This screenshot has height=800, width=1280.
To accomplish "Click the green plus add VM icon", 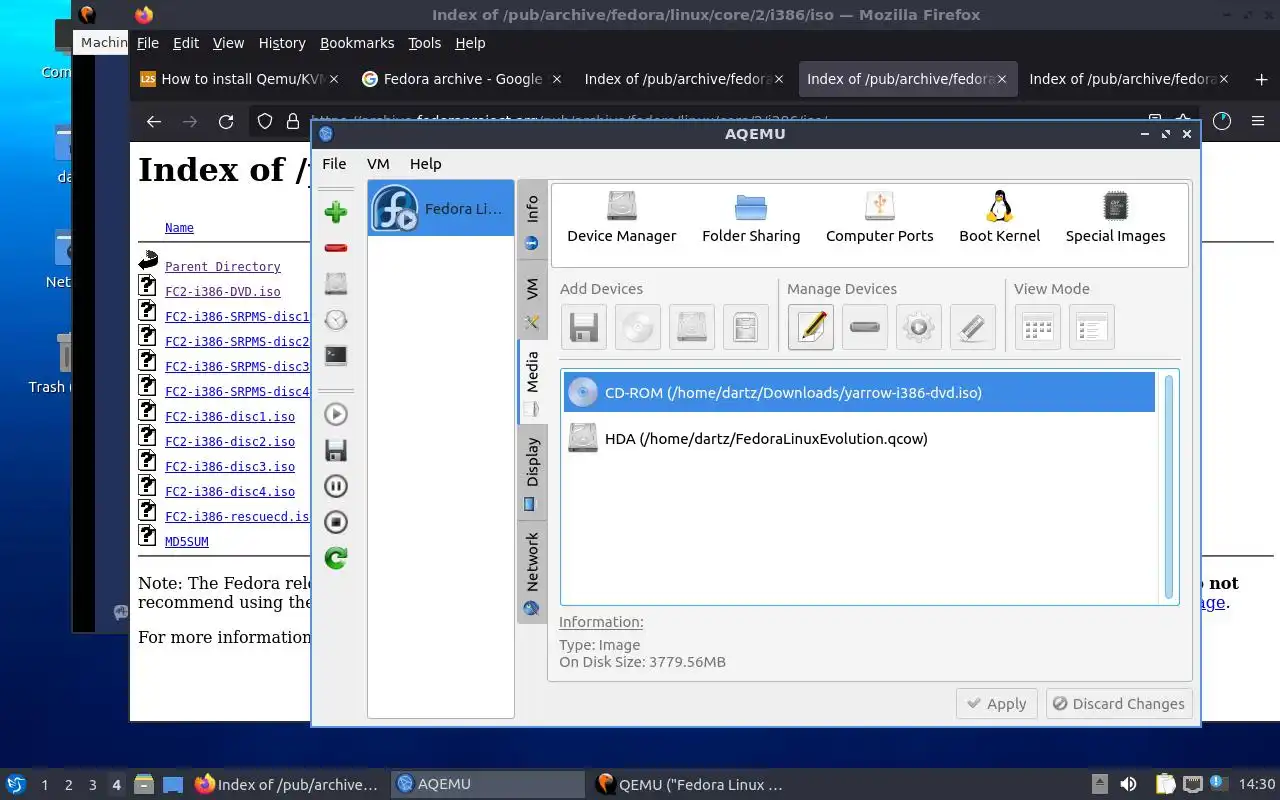I will point(336,211).
